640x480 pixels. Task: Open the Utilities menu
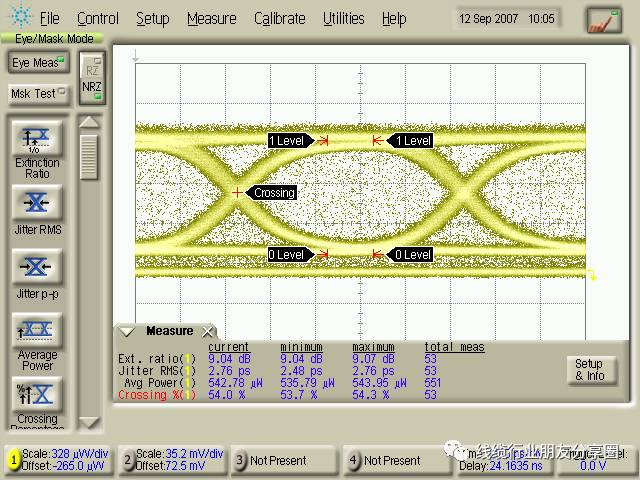click(x=343, y=18)
